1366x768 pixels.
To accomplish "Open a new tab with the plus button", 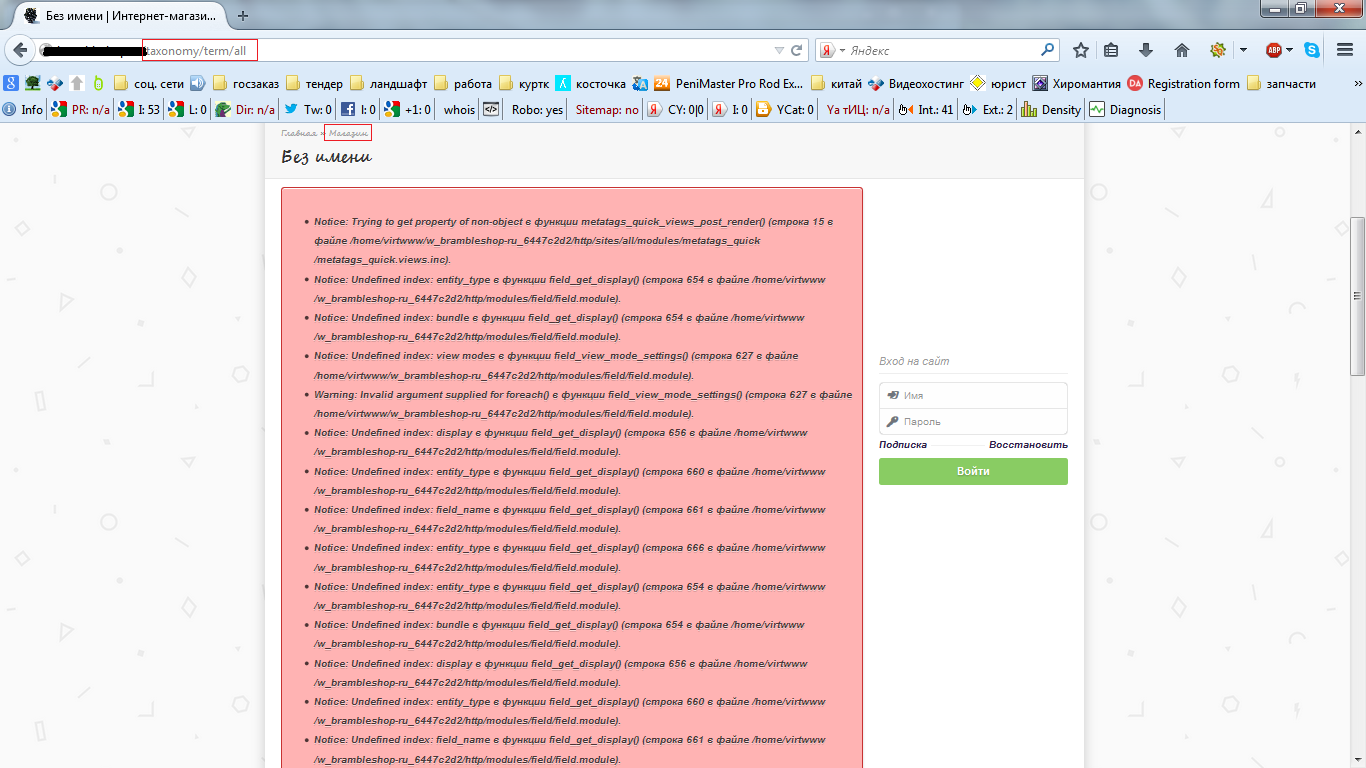I will pos(243,15).
